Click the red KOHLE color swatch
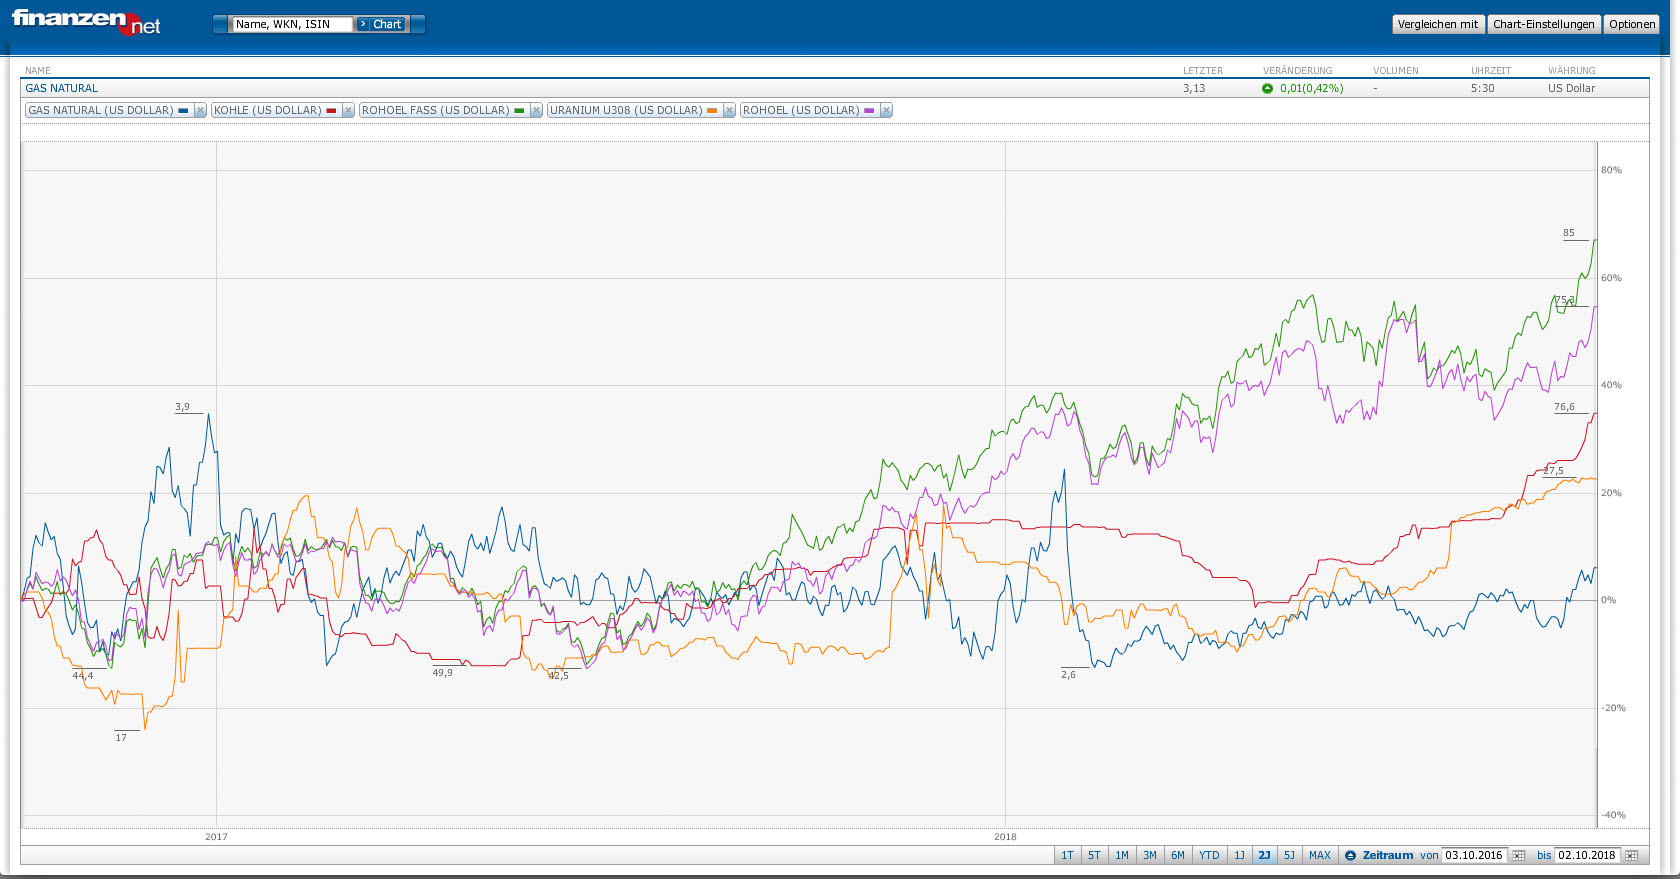The image size is (1680, 879). tap(331, 110)
